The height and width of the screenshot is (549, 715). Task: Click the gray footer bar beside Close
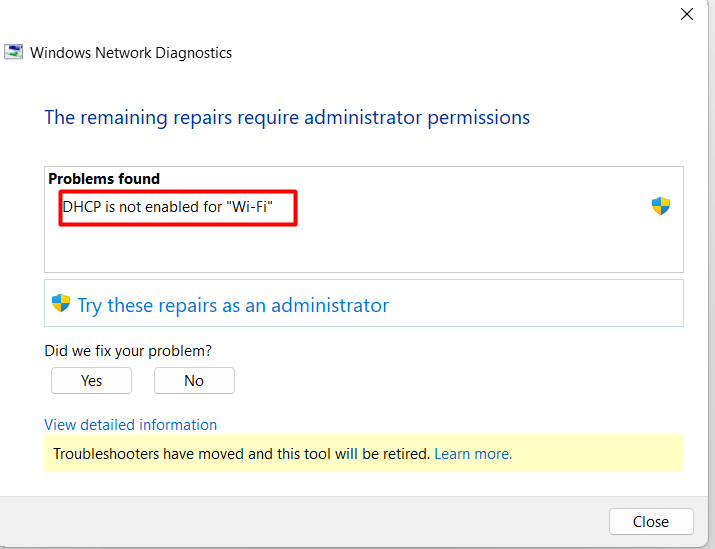(301, 522)
